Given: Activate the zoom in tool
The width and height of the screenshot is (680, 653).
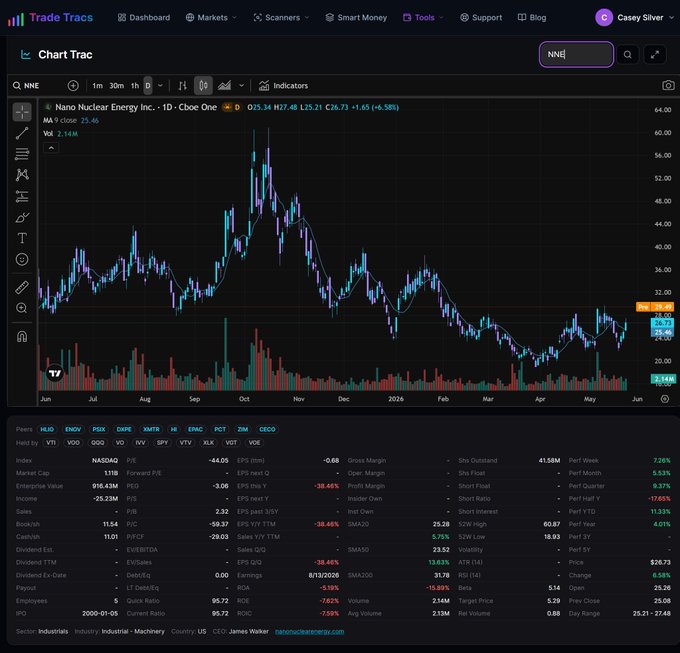Looking at the screenshot, I should point(22,308).
